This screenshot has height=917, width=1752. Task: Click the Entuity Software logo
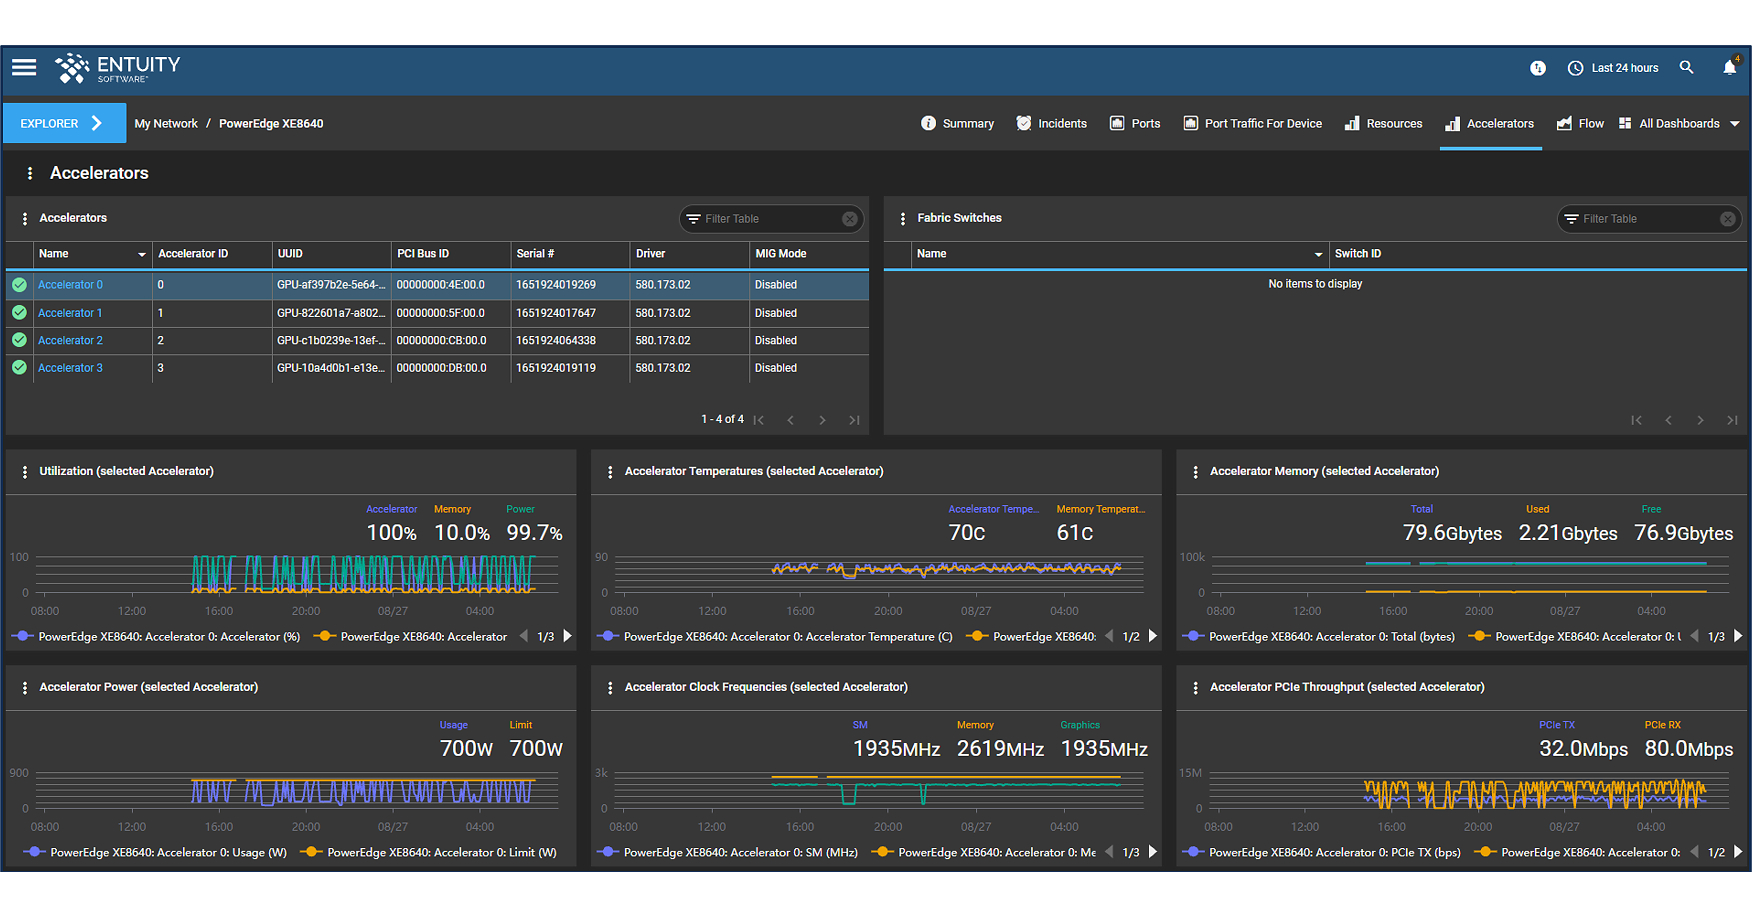point(118,68)
